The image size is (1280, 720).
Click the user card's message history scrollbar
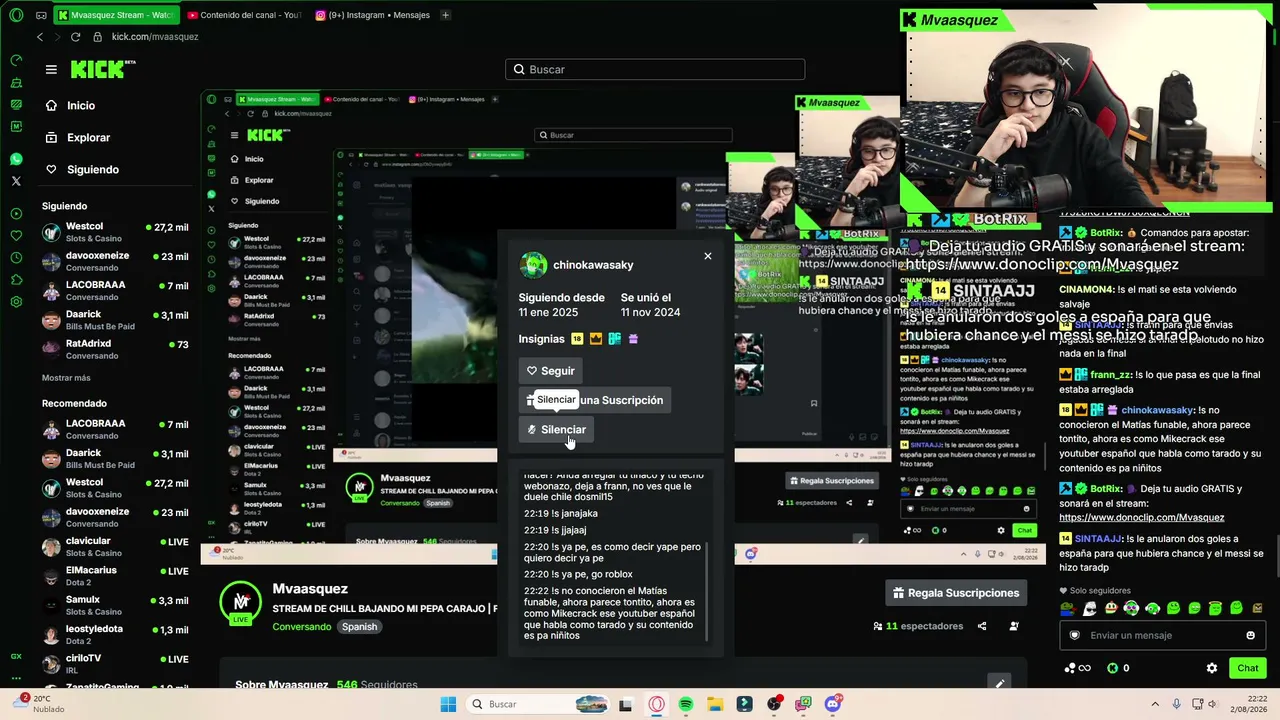tap(707, 592)
